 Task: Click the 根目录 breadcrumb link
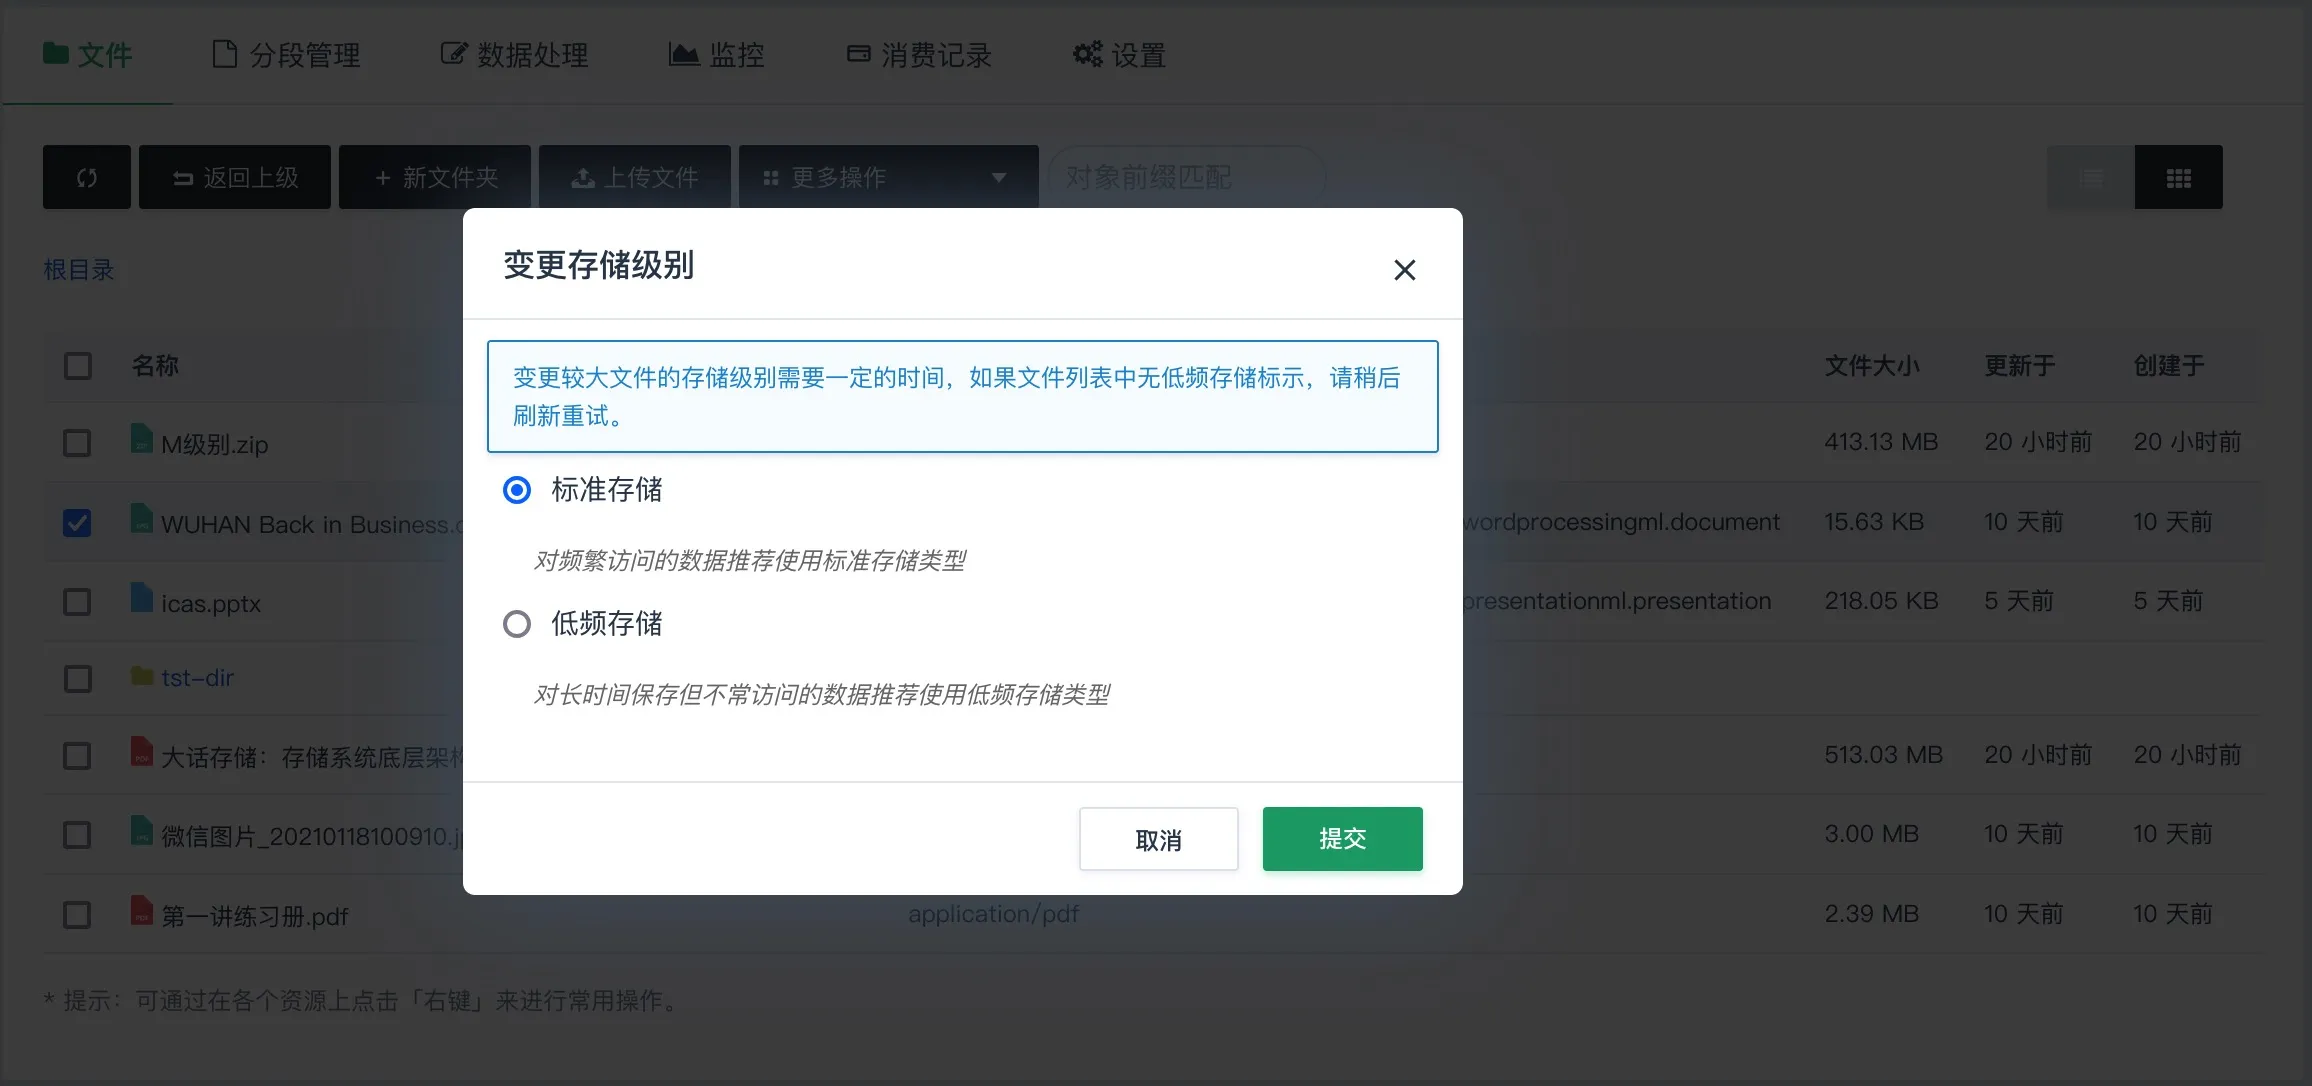[x=79, y=270]
